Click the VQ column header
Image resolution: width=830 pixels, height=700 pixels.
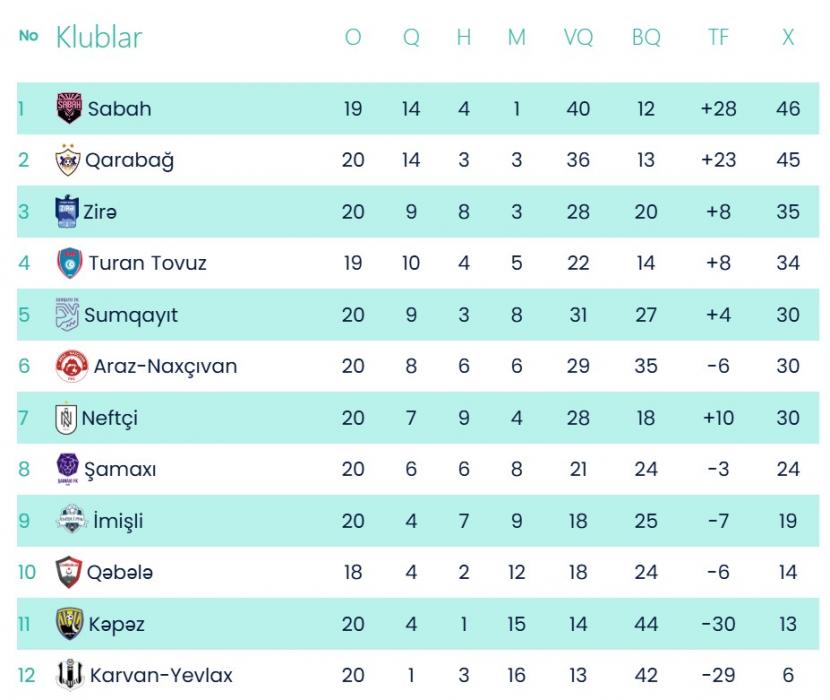coord(578,38)
